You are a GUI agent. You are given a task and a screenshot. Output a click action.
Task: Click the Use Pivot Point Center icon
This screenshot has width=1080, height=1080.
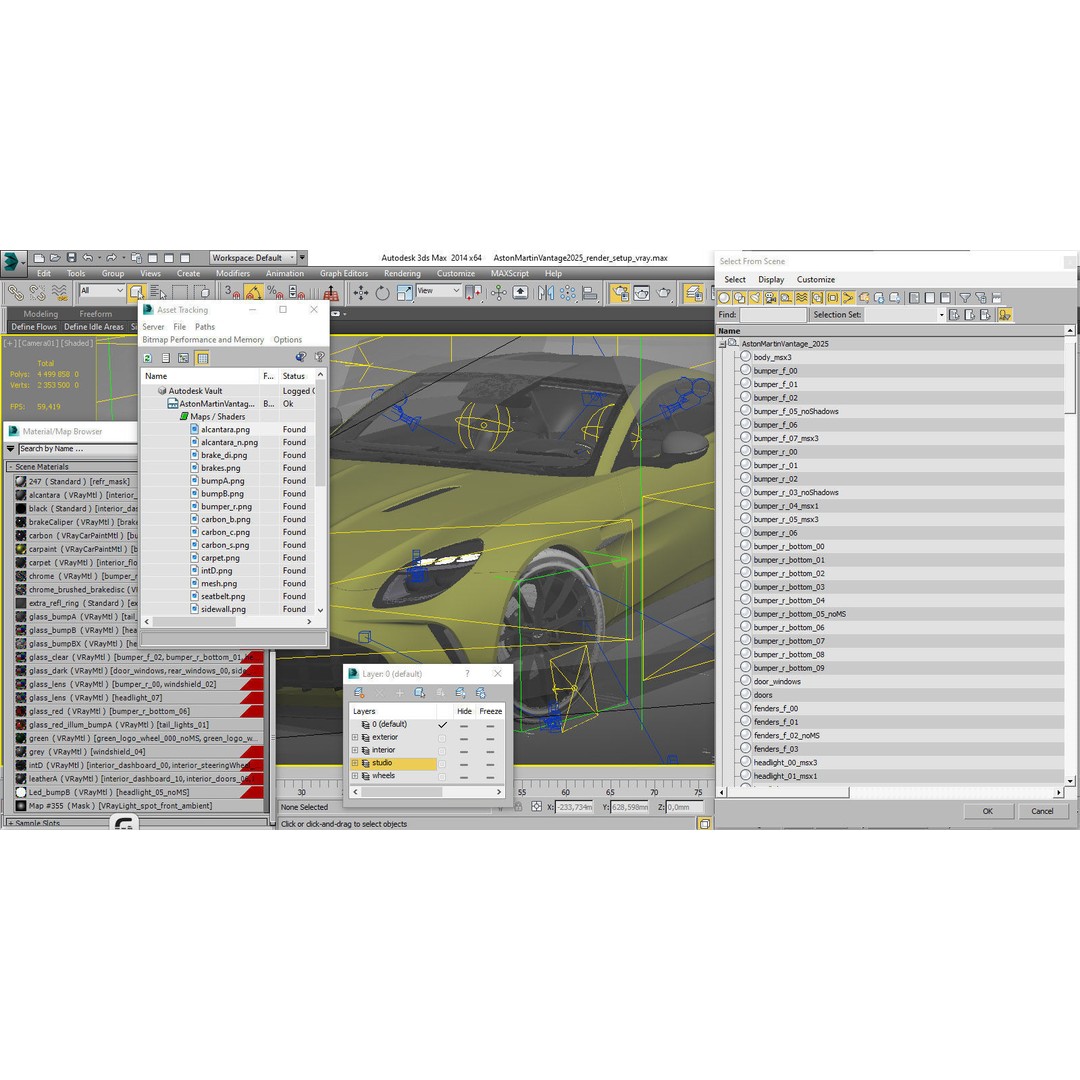point(473,293)
